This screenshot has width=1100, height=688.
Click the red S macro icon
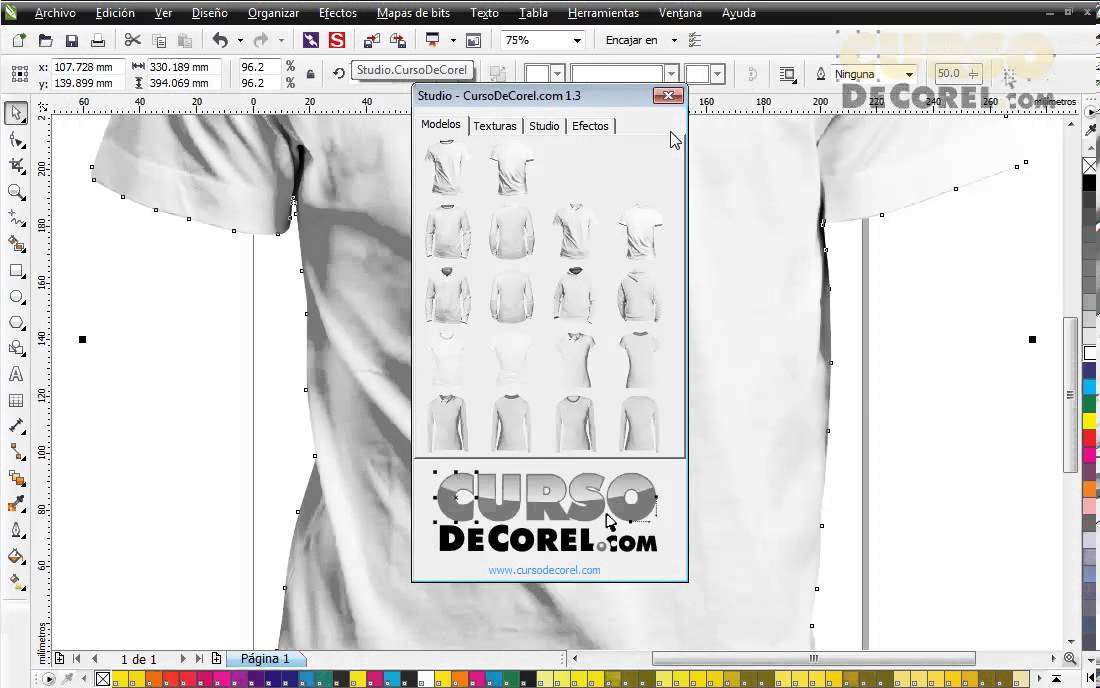coord(337,41)
